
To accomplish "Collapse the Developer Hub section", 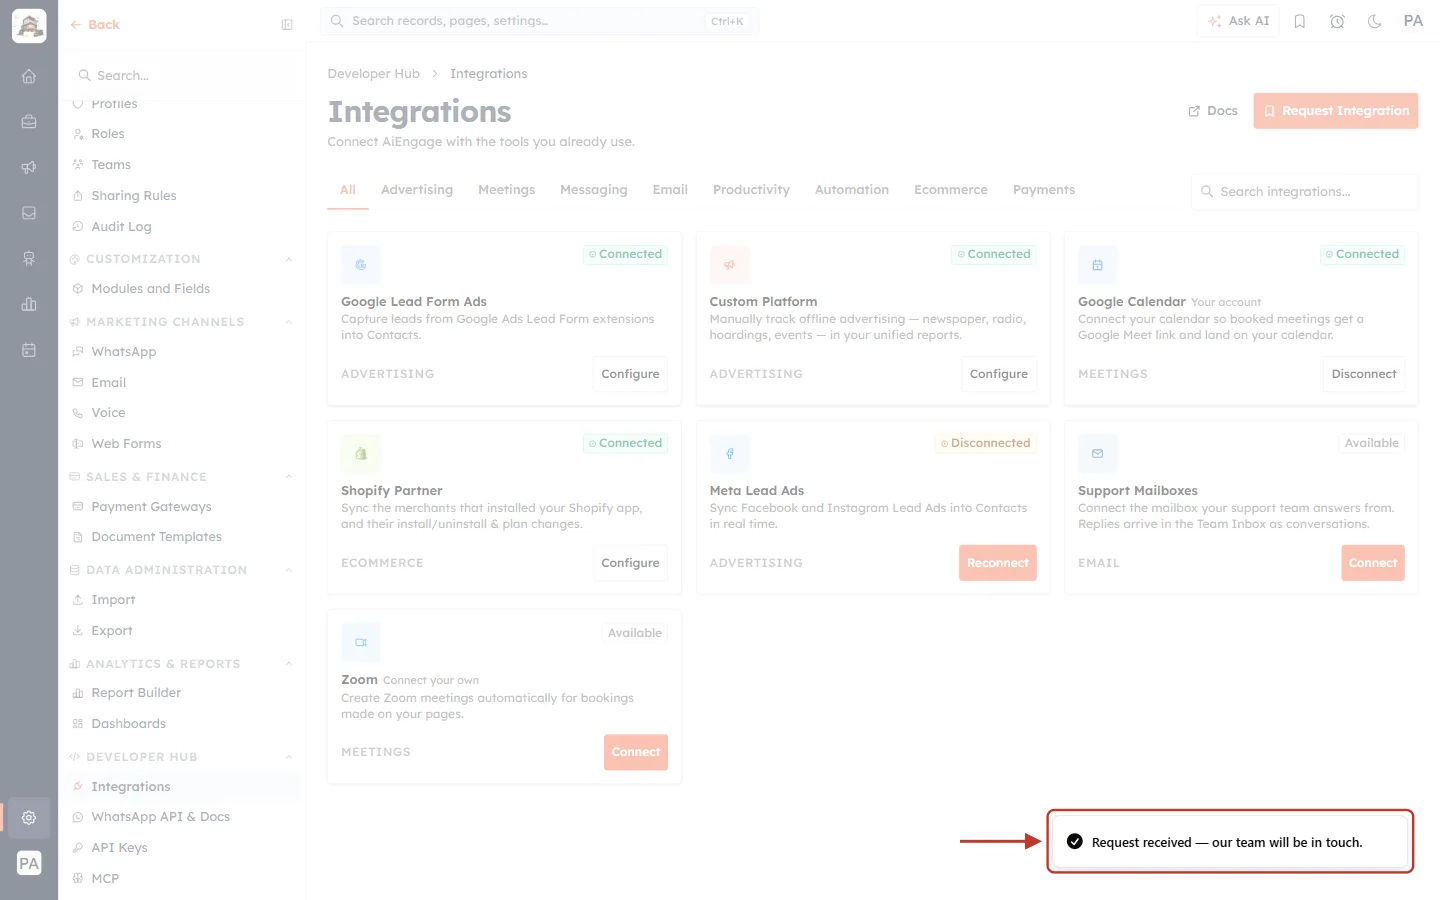I will (x=289, y=757).
